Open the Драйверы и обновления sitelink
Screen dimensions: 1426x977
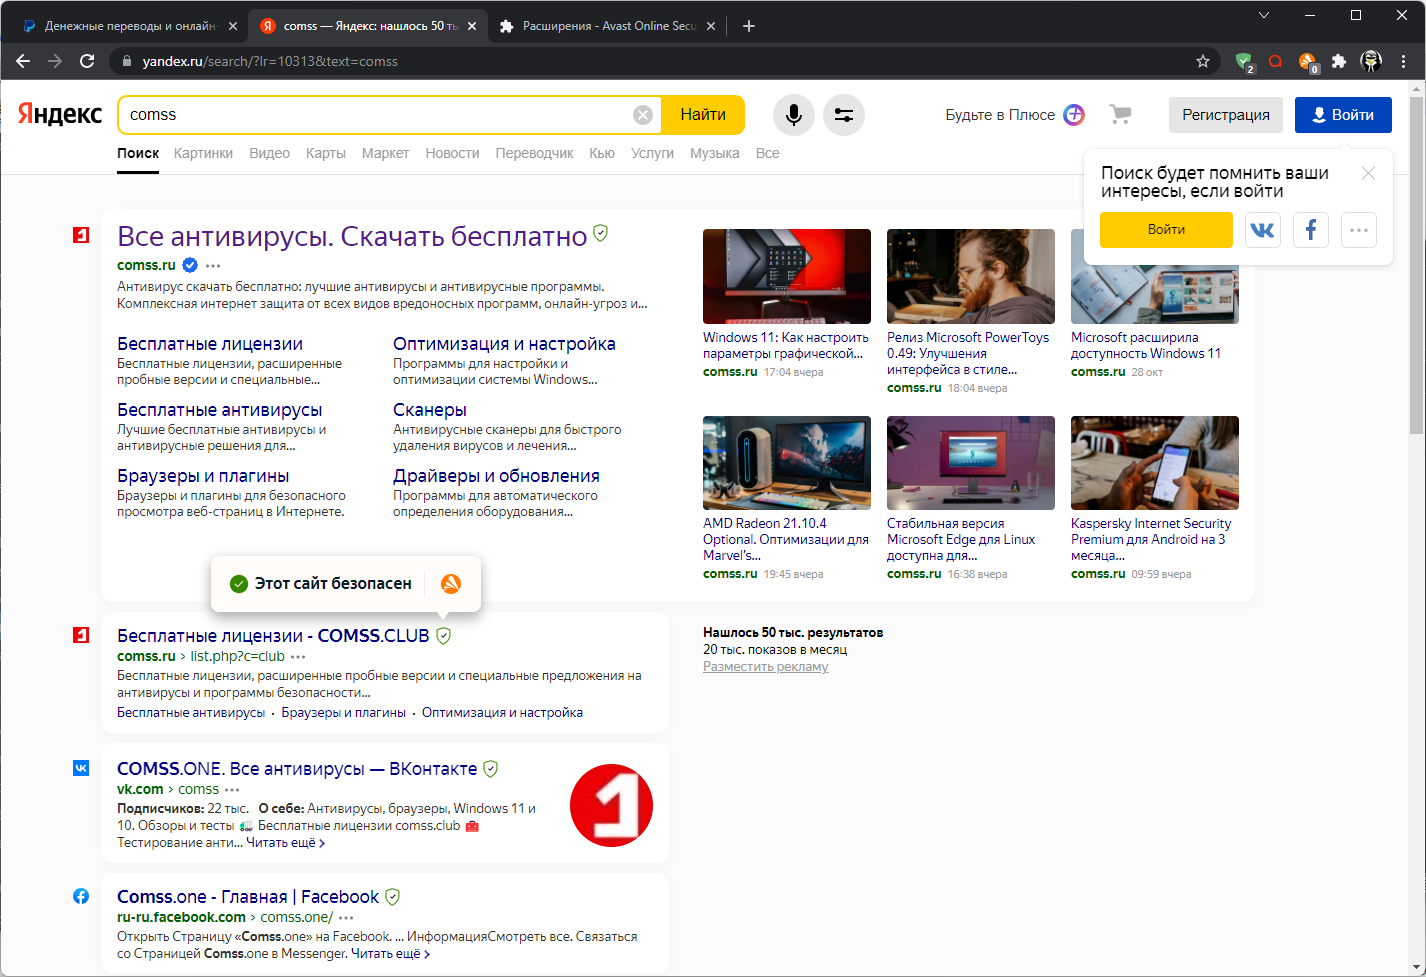tap(496, 476)
